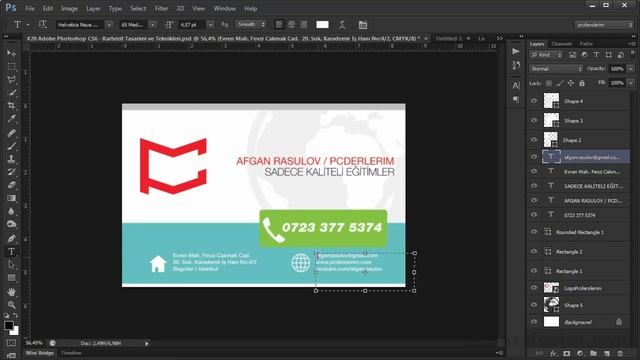Open the workspace switcher dropdown
The width and height of the screenshot is (640, 360).
tap(604, 25)
